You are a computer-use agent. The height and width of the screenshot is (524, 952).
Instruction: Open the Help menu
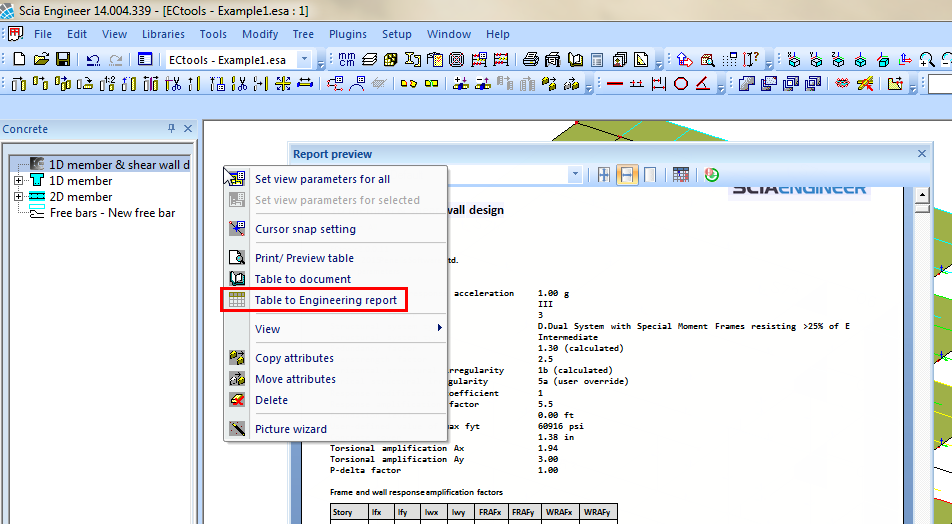tap(498, 34)
